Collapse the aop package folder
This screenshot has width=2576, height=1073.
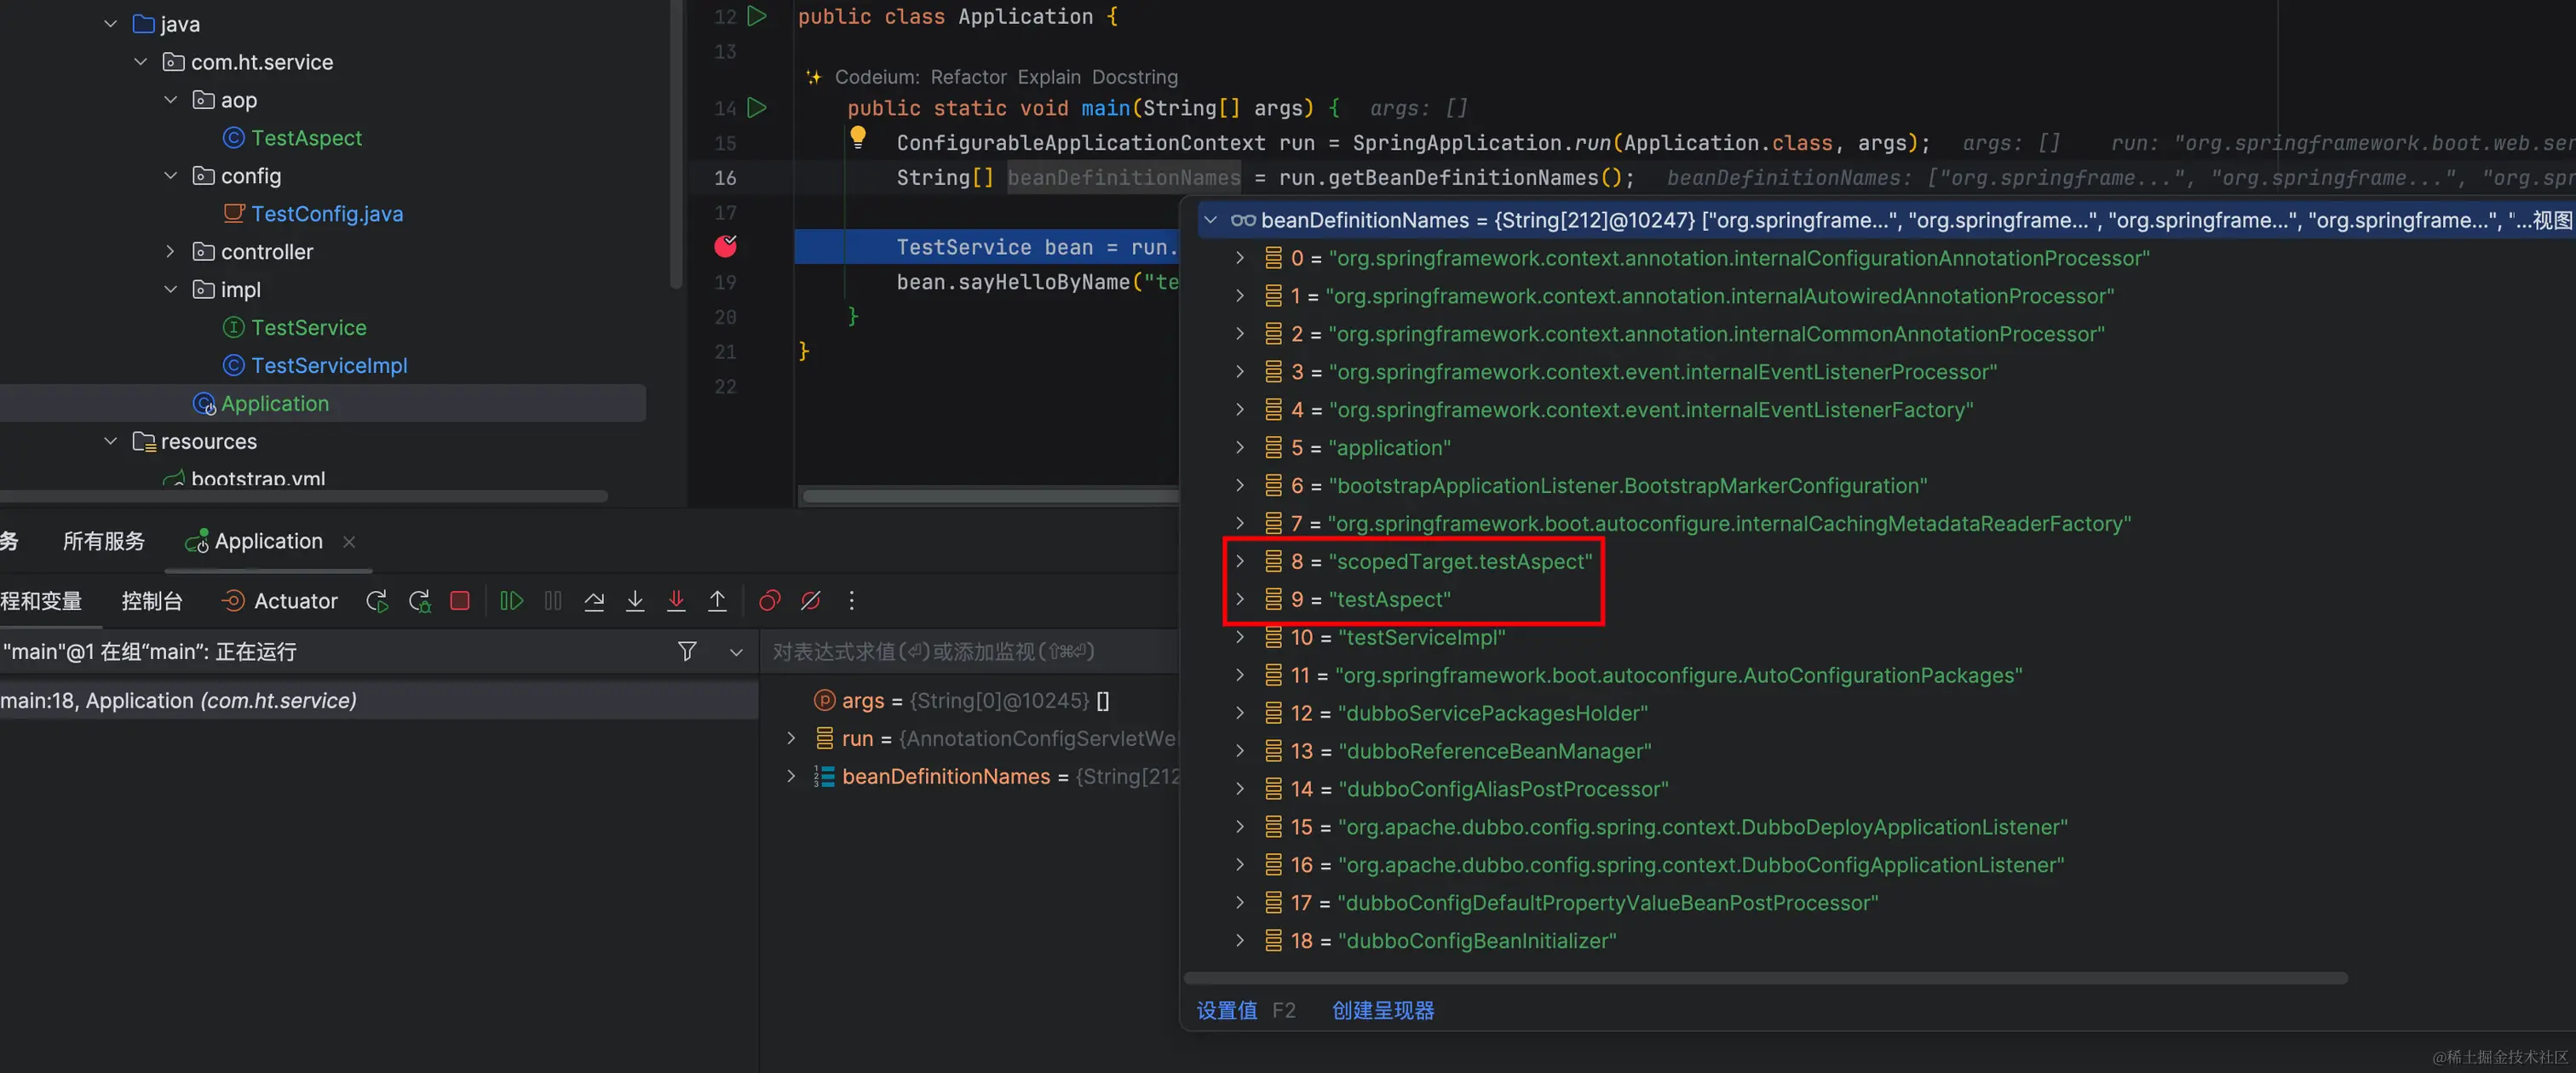[x=171, y=100]
